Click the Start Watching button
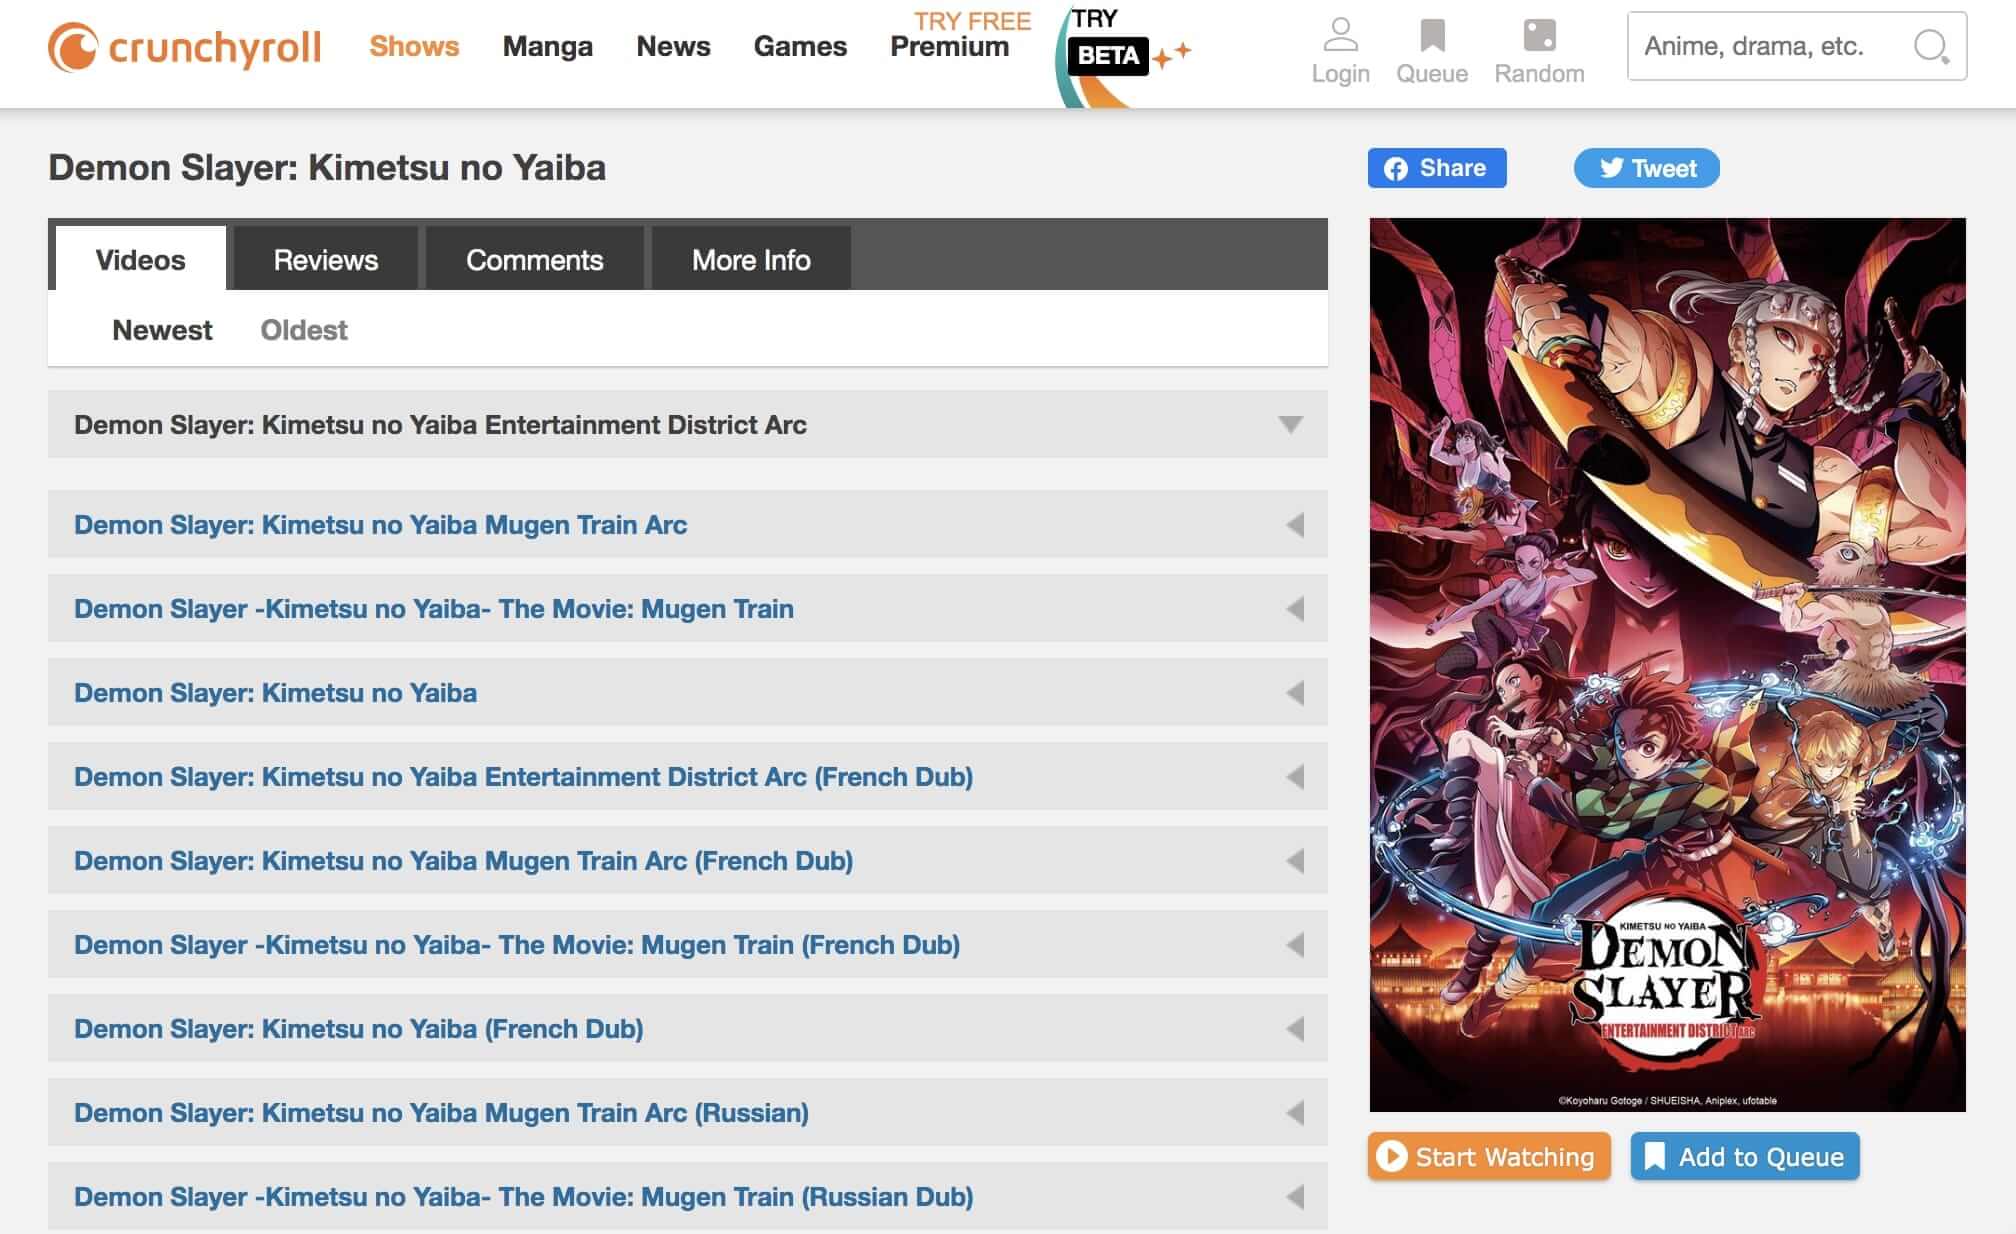This screenshot has width=2016, height=1234. point(1488,1156)
